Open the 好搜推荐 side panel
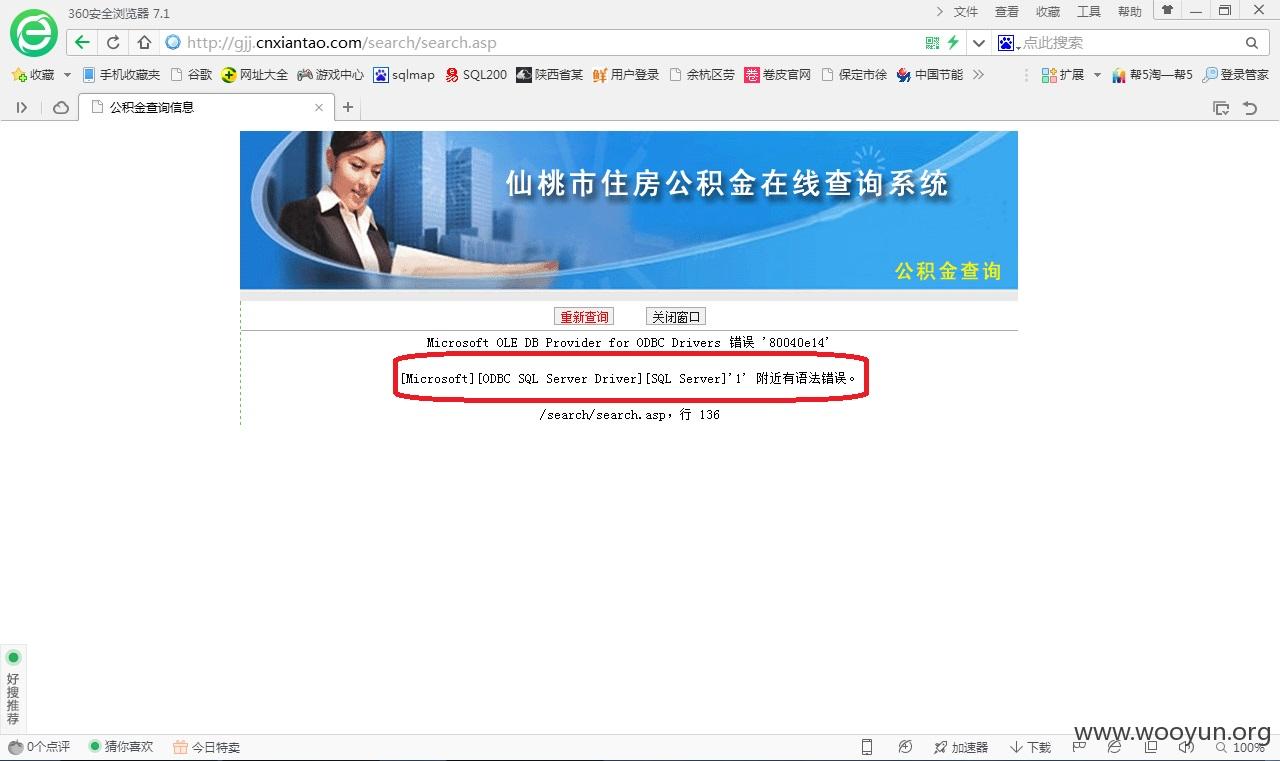1280x761 pixels. [x=13, y=689]
